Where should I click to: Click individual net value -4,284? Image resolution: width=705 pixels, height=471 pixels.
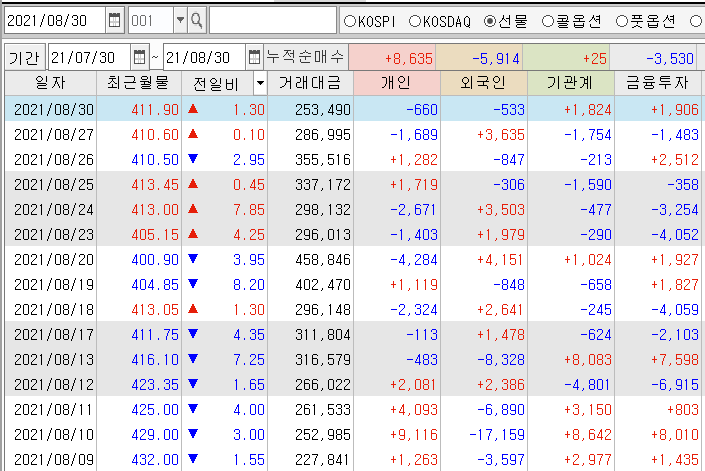pyautogui.click(x=414, y=260)
